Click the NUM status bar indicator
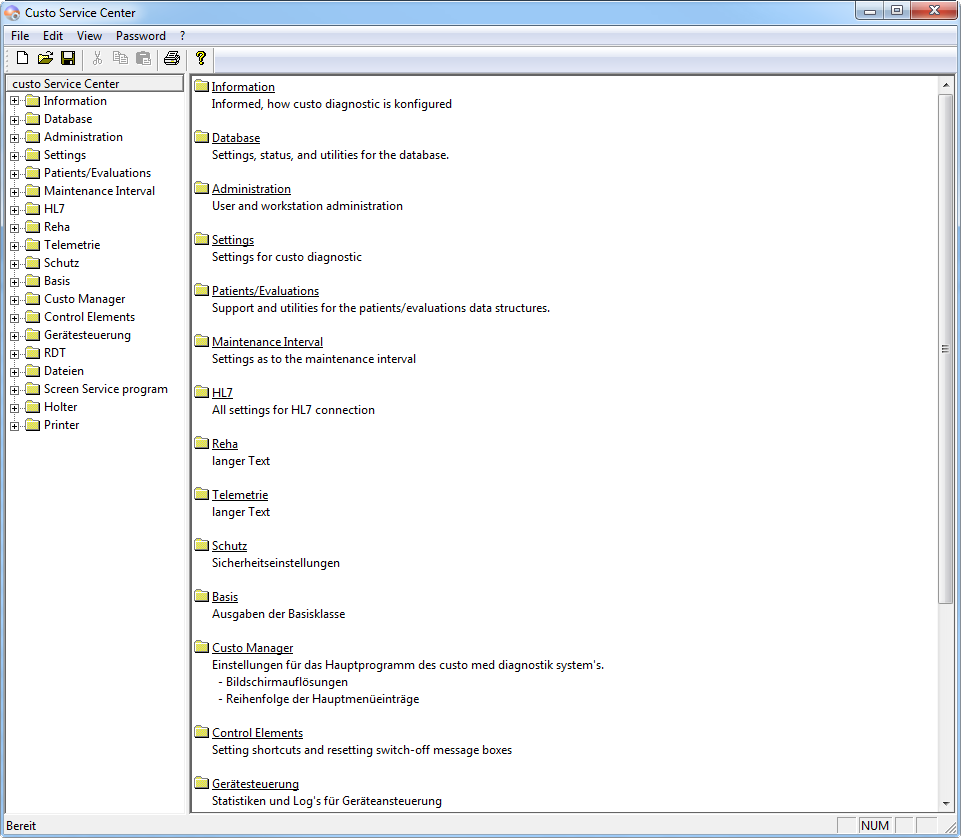The image size is (961, 838). click(x=875, y=826)
